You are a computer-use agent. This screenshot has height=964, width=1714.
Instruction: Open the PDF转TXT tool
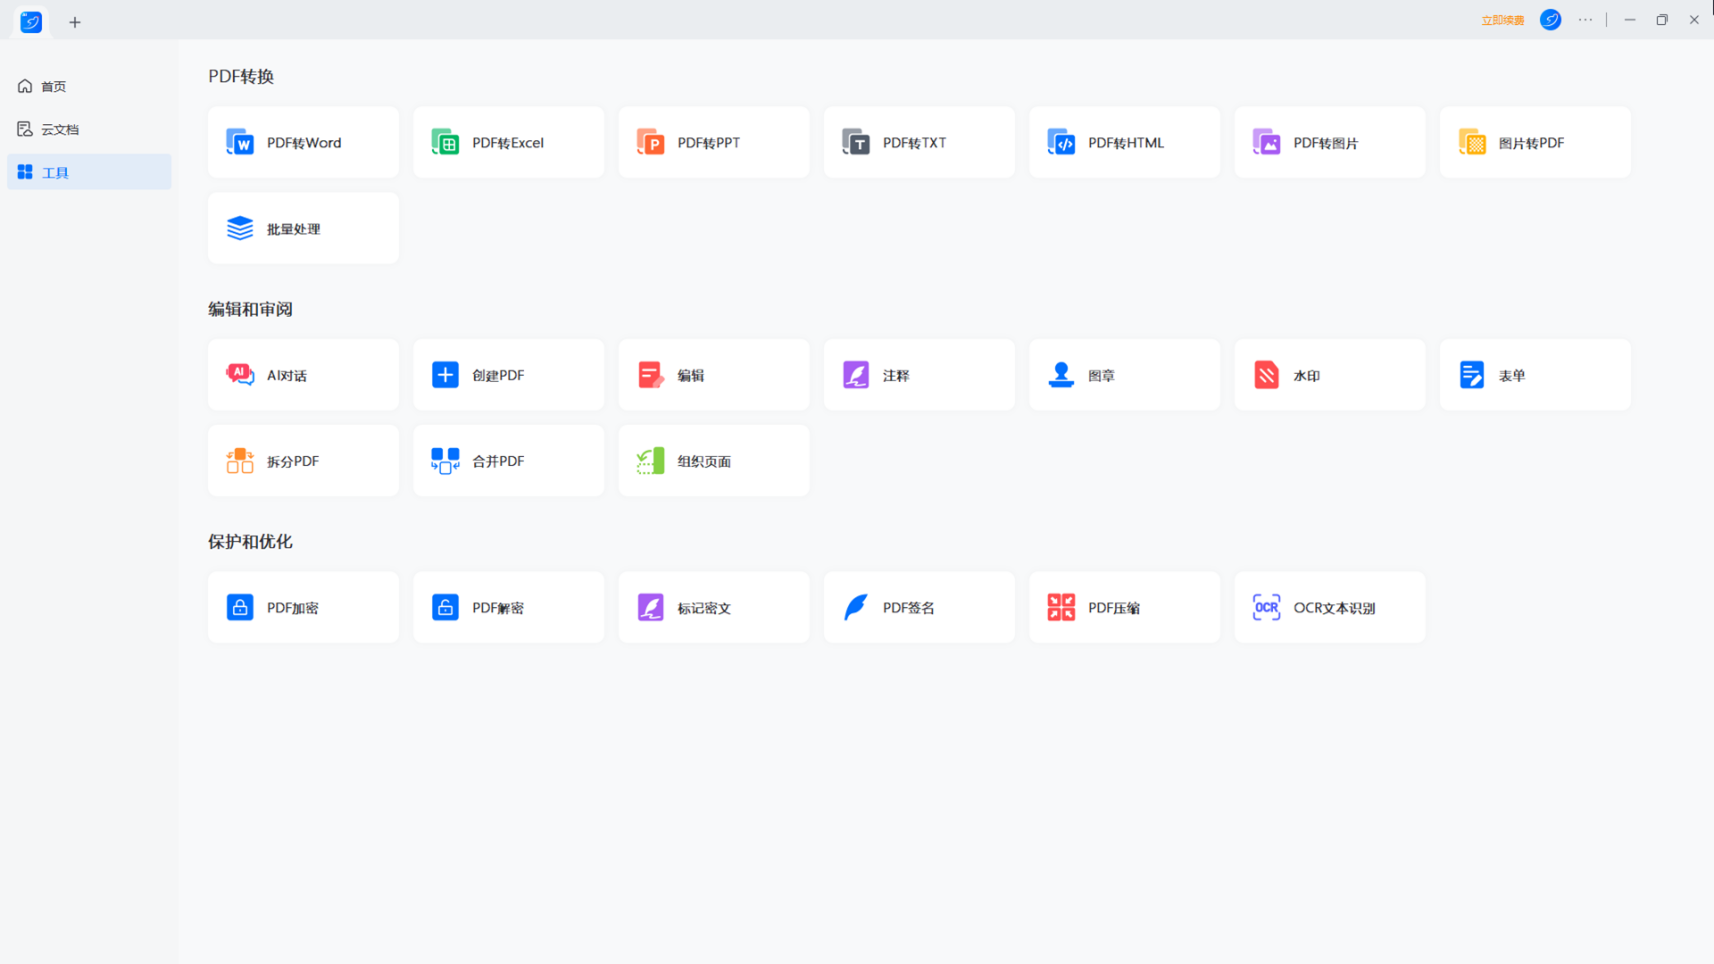pos(919,143)
